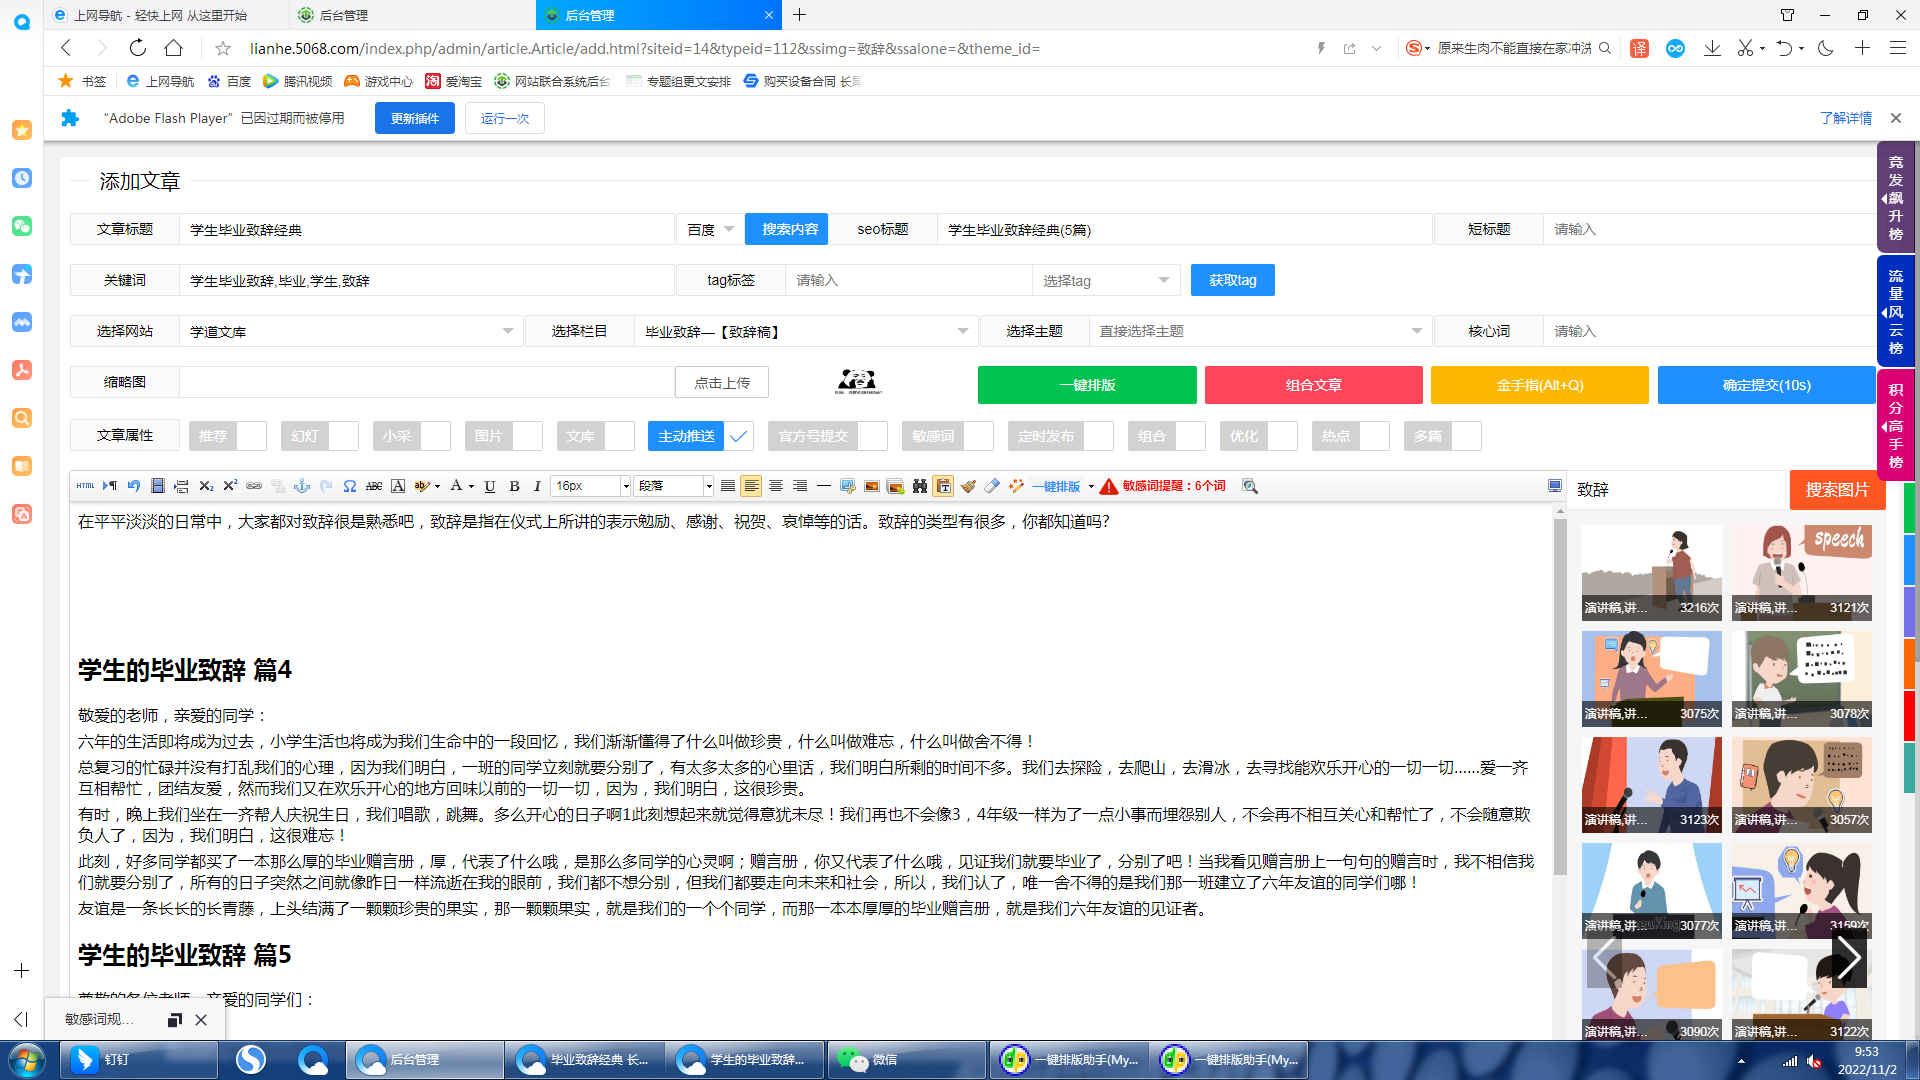Open the 直接选择主题 dropdown
Image resolution: width=1920 pixels, height=1080 pixels.
coord(1261,332)
